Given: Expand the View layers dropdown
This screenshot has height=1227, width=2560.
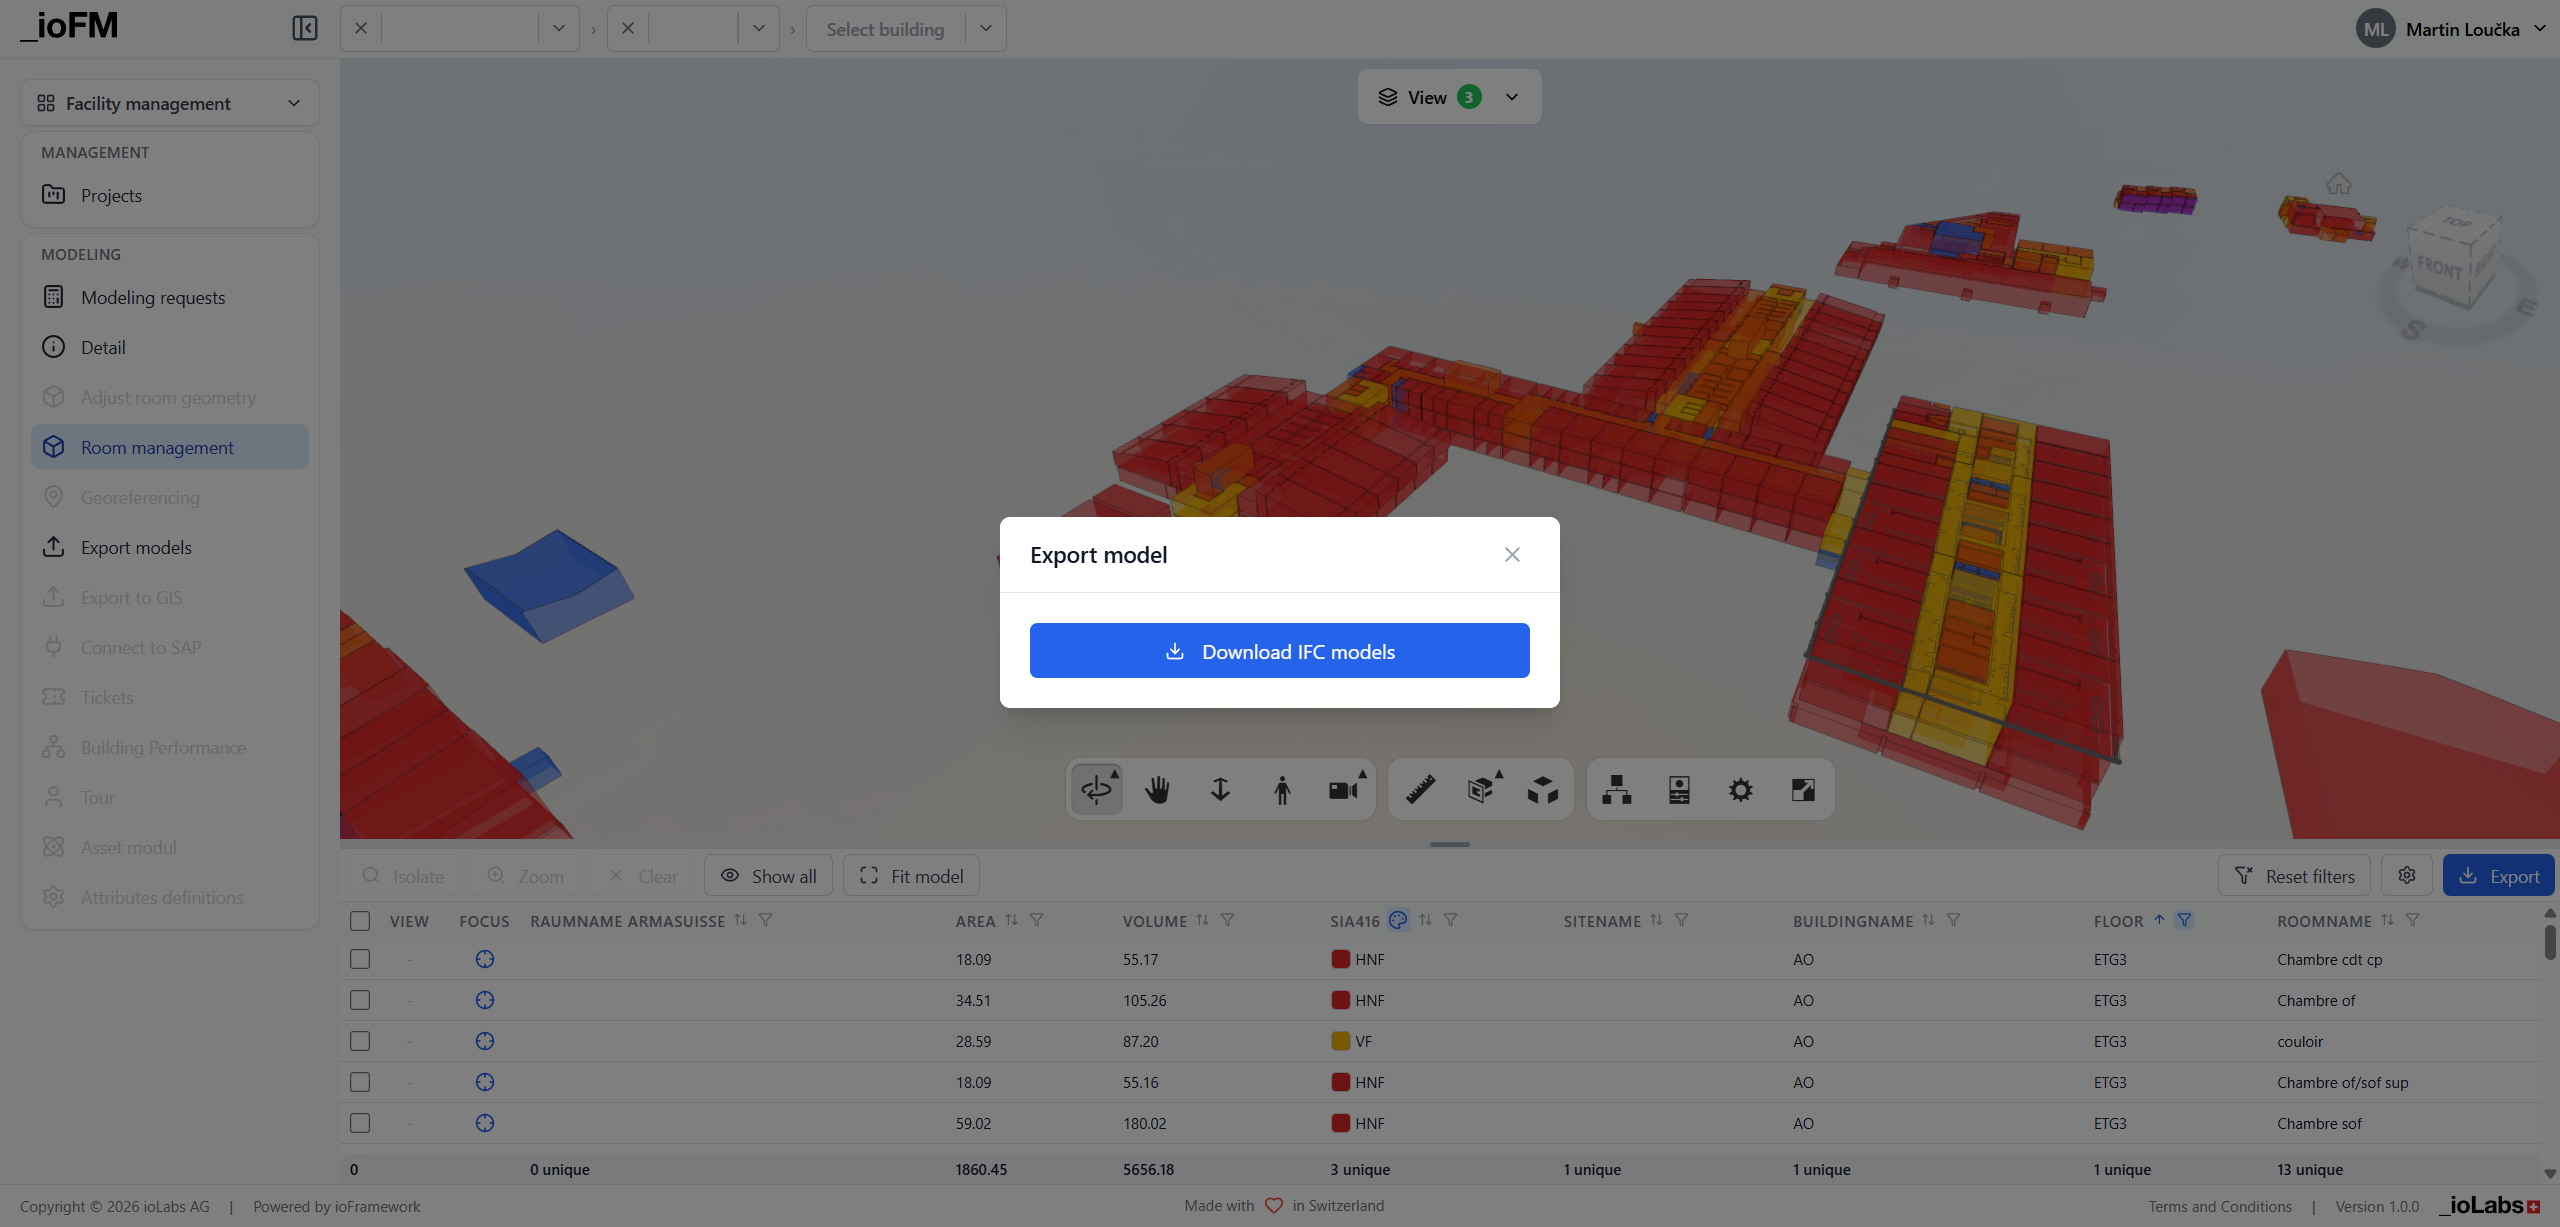Looking at the screenshot, I should [x=1449, y=97].
